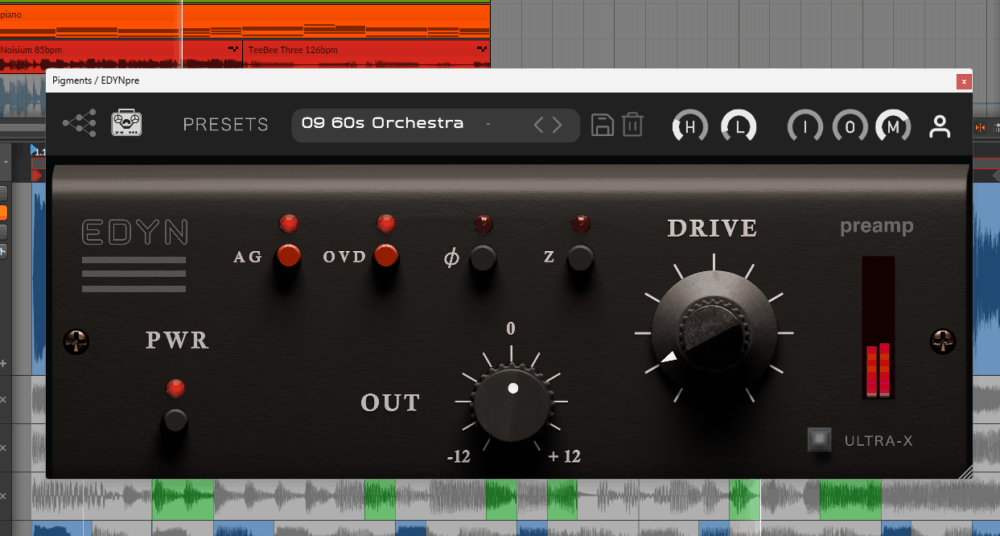The height and width of the screenshot is (536, 1000).
Task: Enable the ULTRA-X square button
Action: point(820,440)
